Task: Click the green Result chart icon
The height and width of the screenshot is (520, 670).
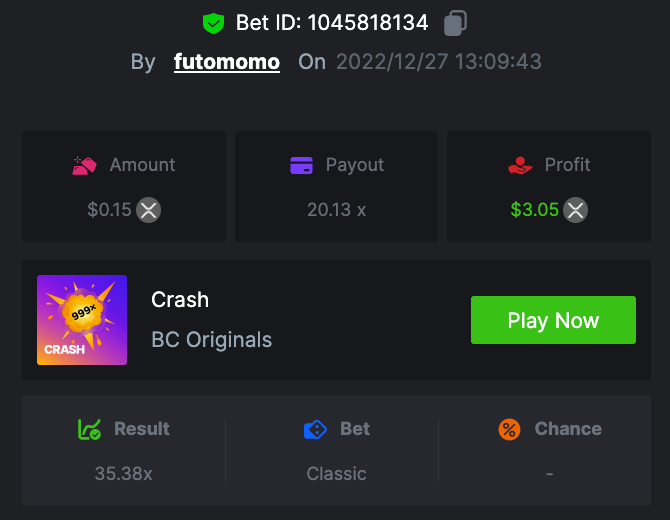Action: coord(90,429)
